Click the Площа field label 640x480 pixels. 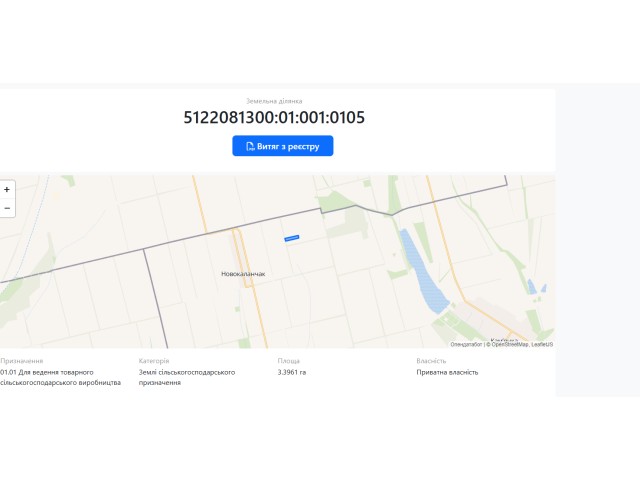click(289, 361)
